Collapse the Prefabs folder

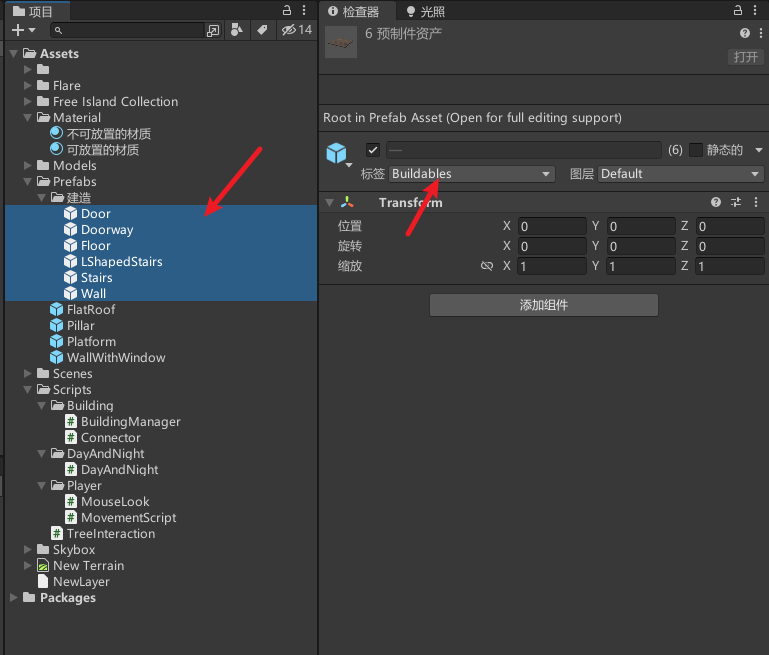27,181
